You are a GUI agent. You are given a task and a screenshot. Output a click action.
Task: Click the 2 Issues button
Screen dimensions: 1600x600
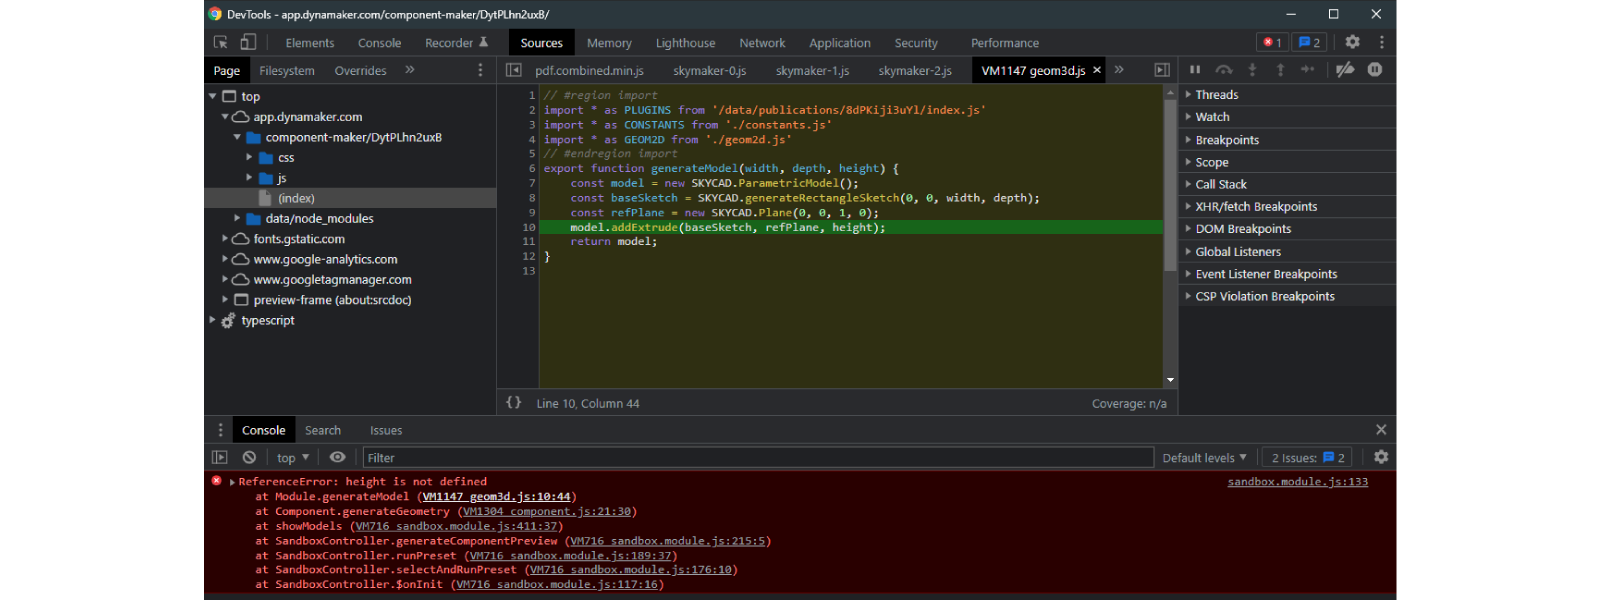tap(1308, 458)
